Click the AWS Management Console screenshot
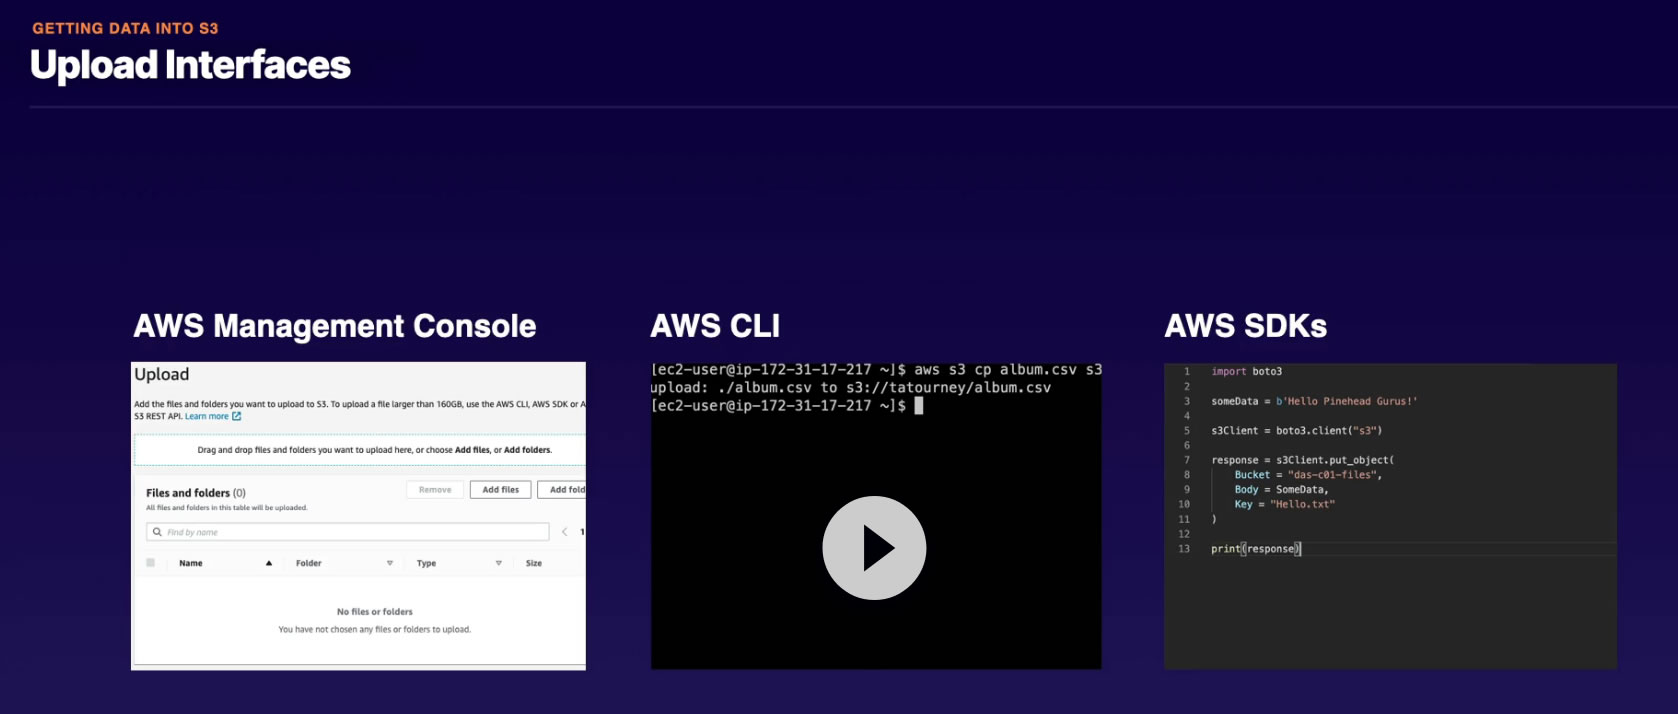 point(358,515)
